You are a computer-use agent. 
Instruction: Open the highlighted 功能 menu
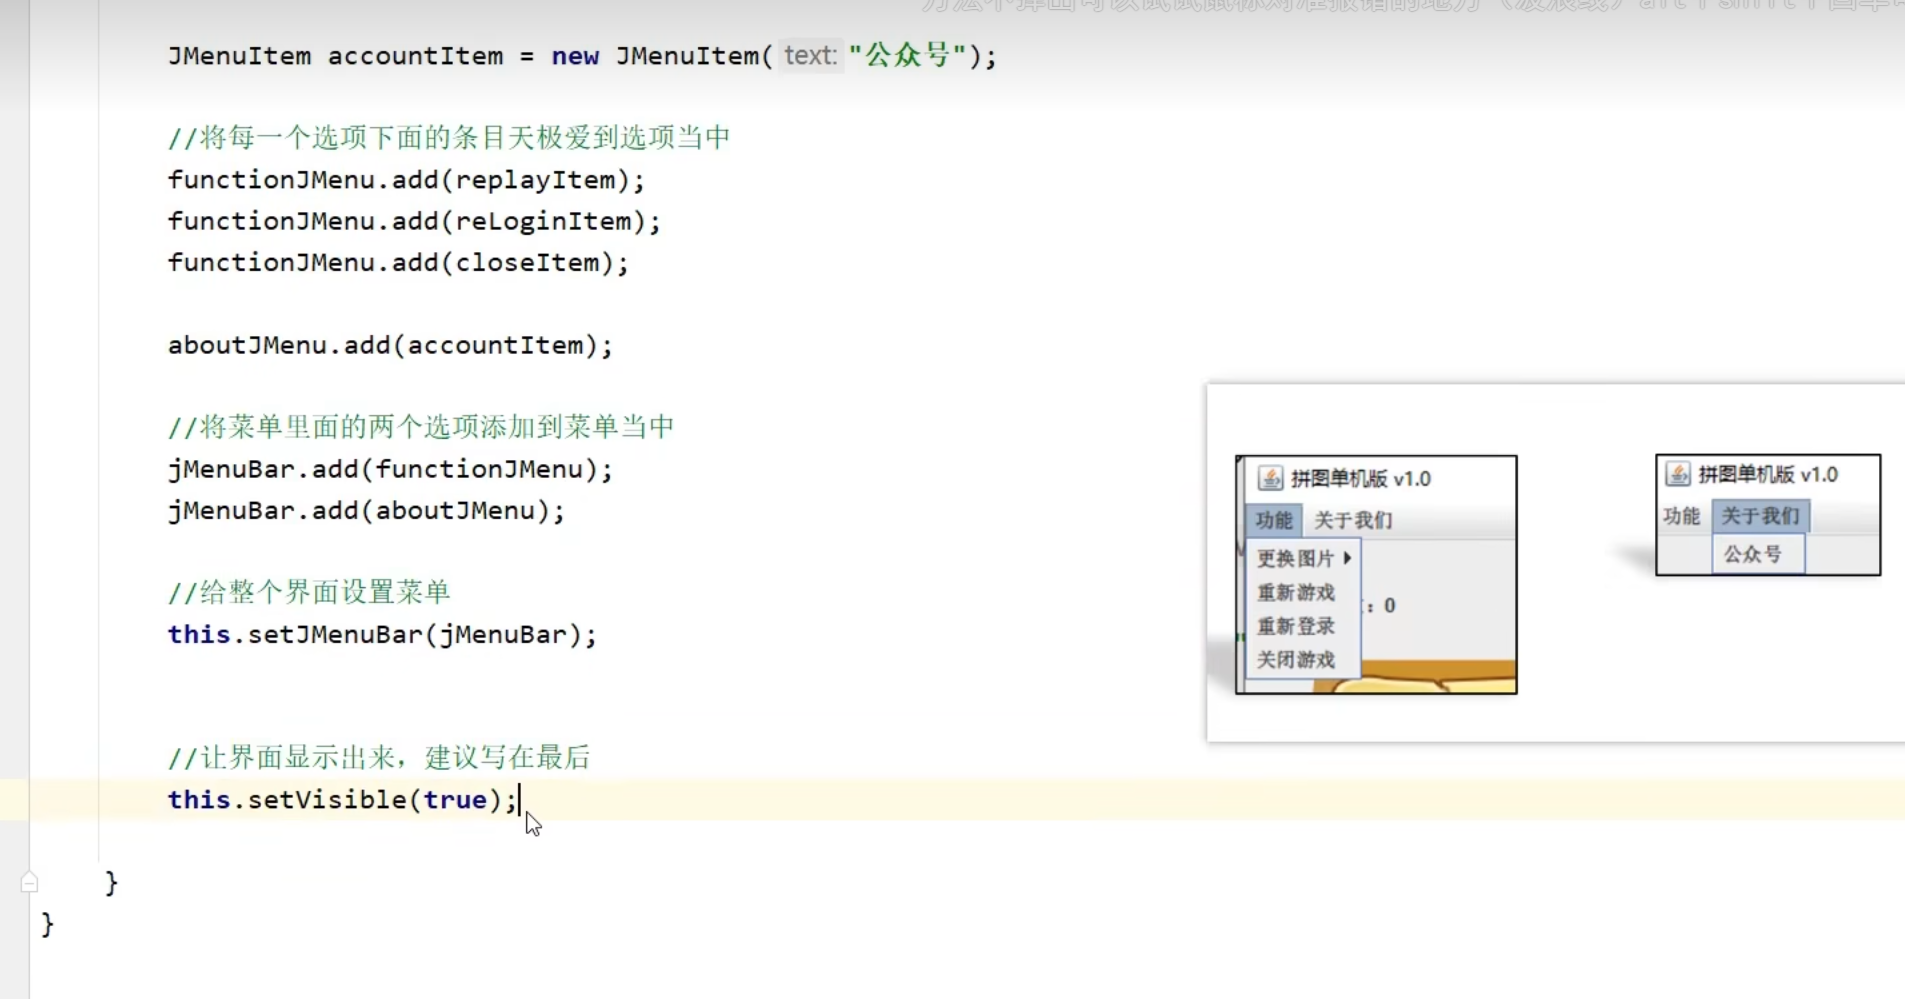click(x=1273, y=520)
